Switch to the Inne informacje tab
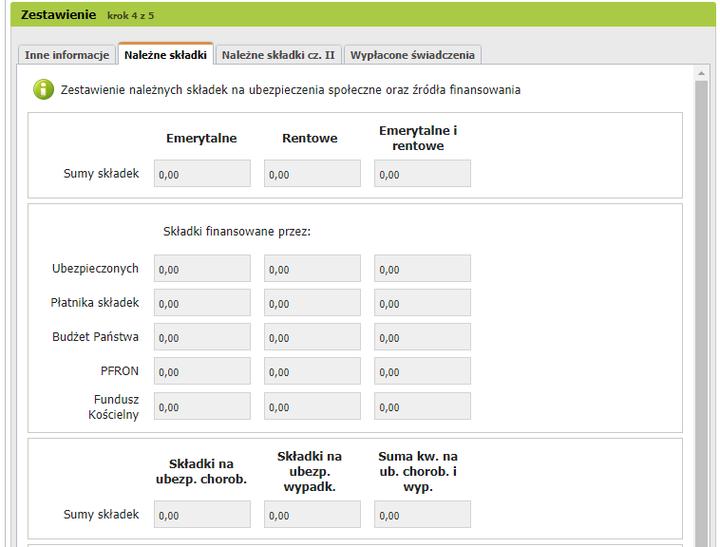The height and width of the screenshot is (547, 720). [66, 55]
